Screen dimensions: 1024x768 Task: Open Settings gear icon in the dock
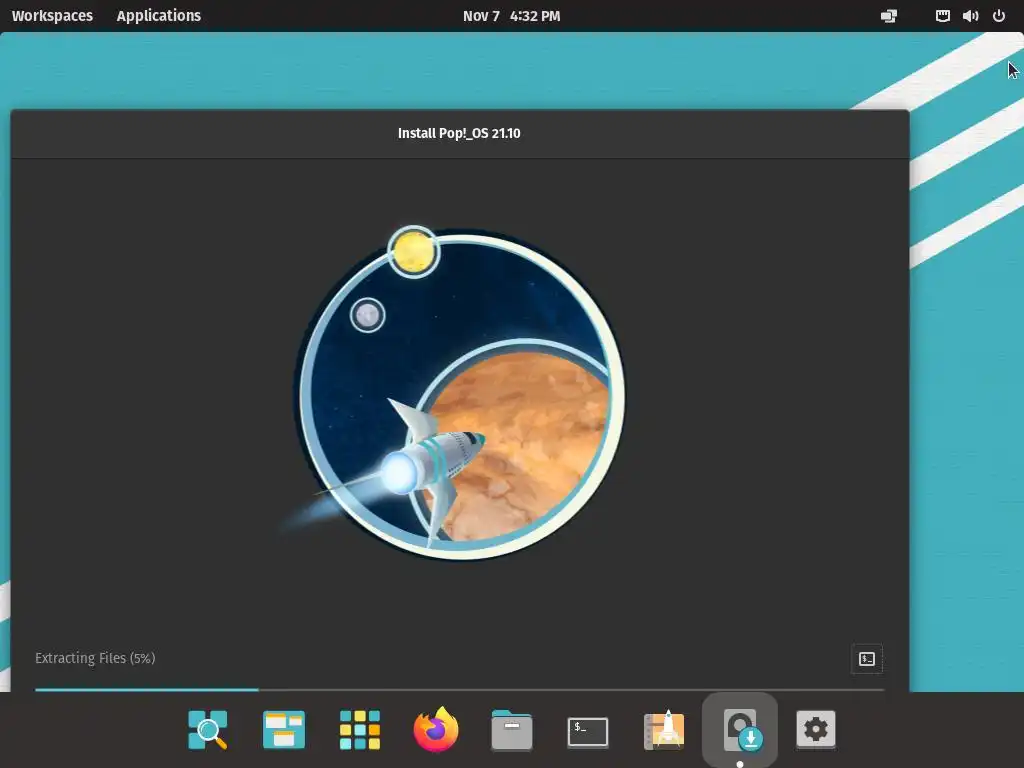816,729
